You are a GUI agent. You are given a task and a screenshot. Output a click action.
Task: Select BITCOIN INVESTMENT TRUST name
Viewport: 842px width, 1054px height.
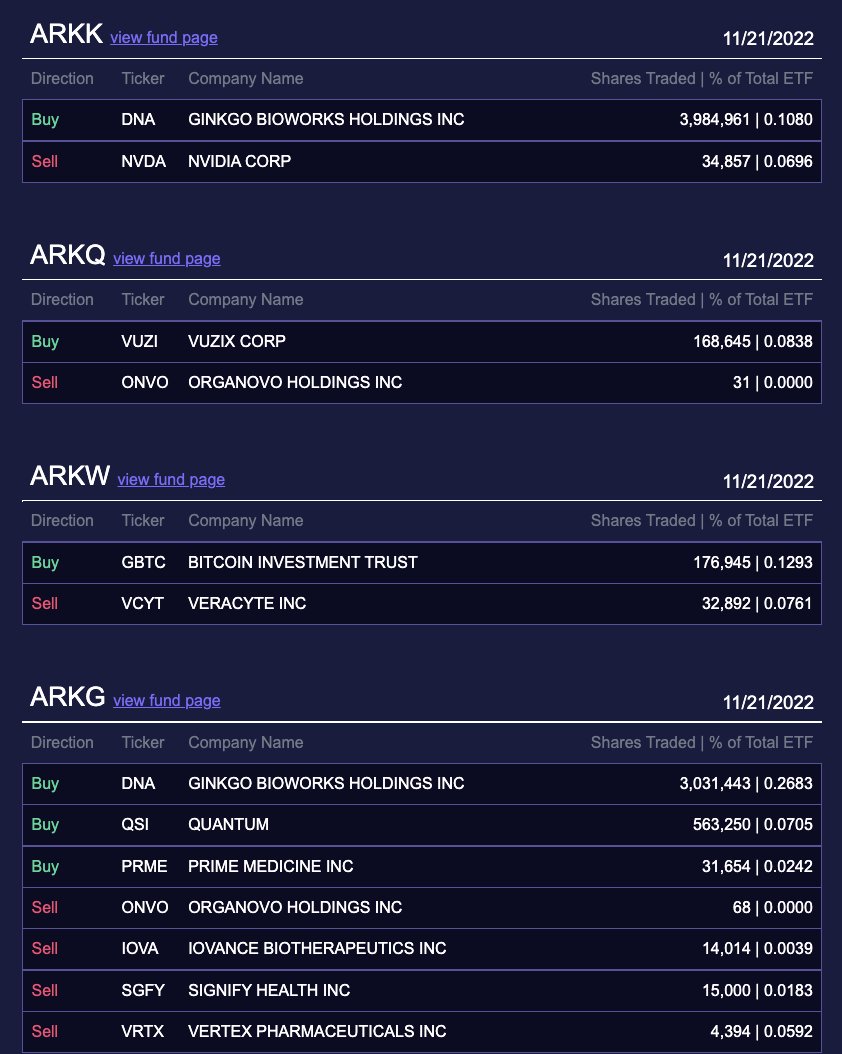(x=302, y=563)
